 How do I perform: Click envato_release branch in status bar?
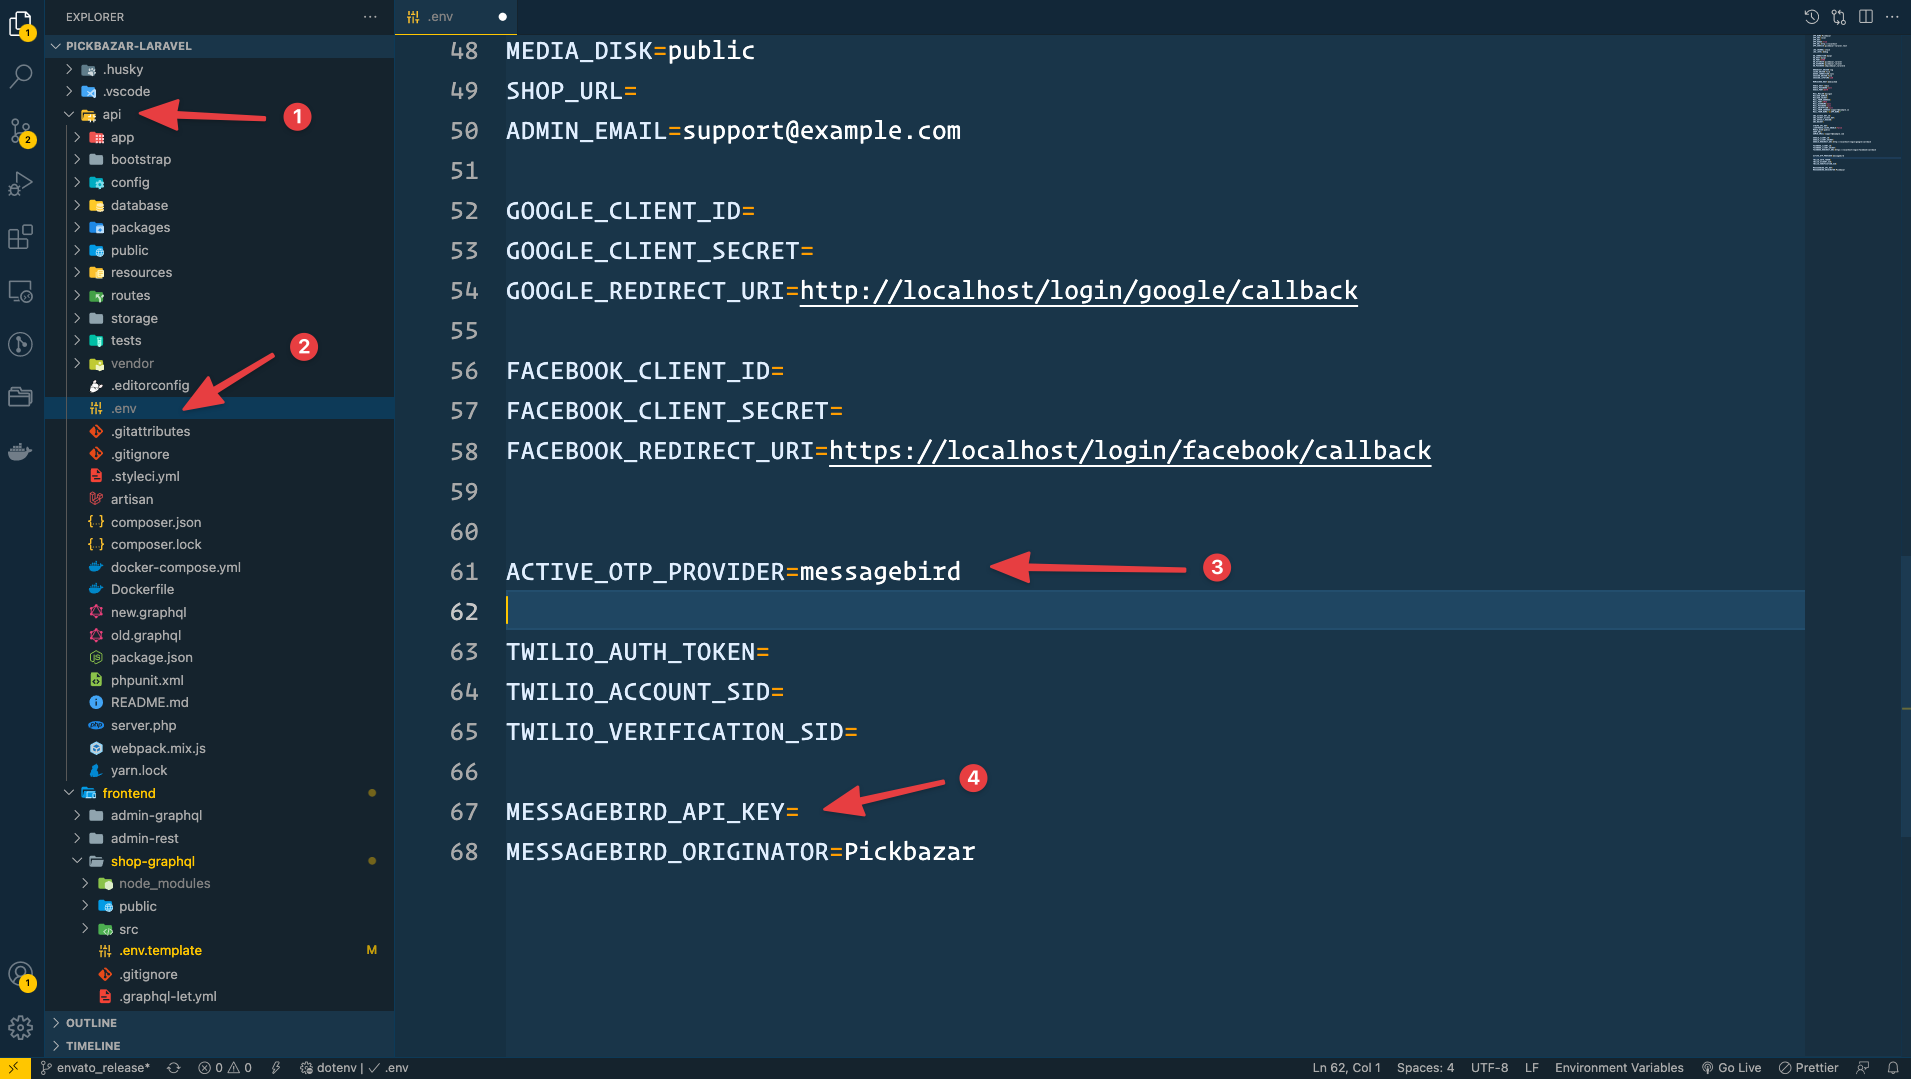click(x=95, y=1068)
